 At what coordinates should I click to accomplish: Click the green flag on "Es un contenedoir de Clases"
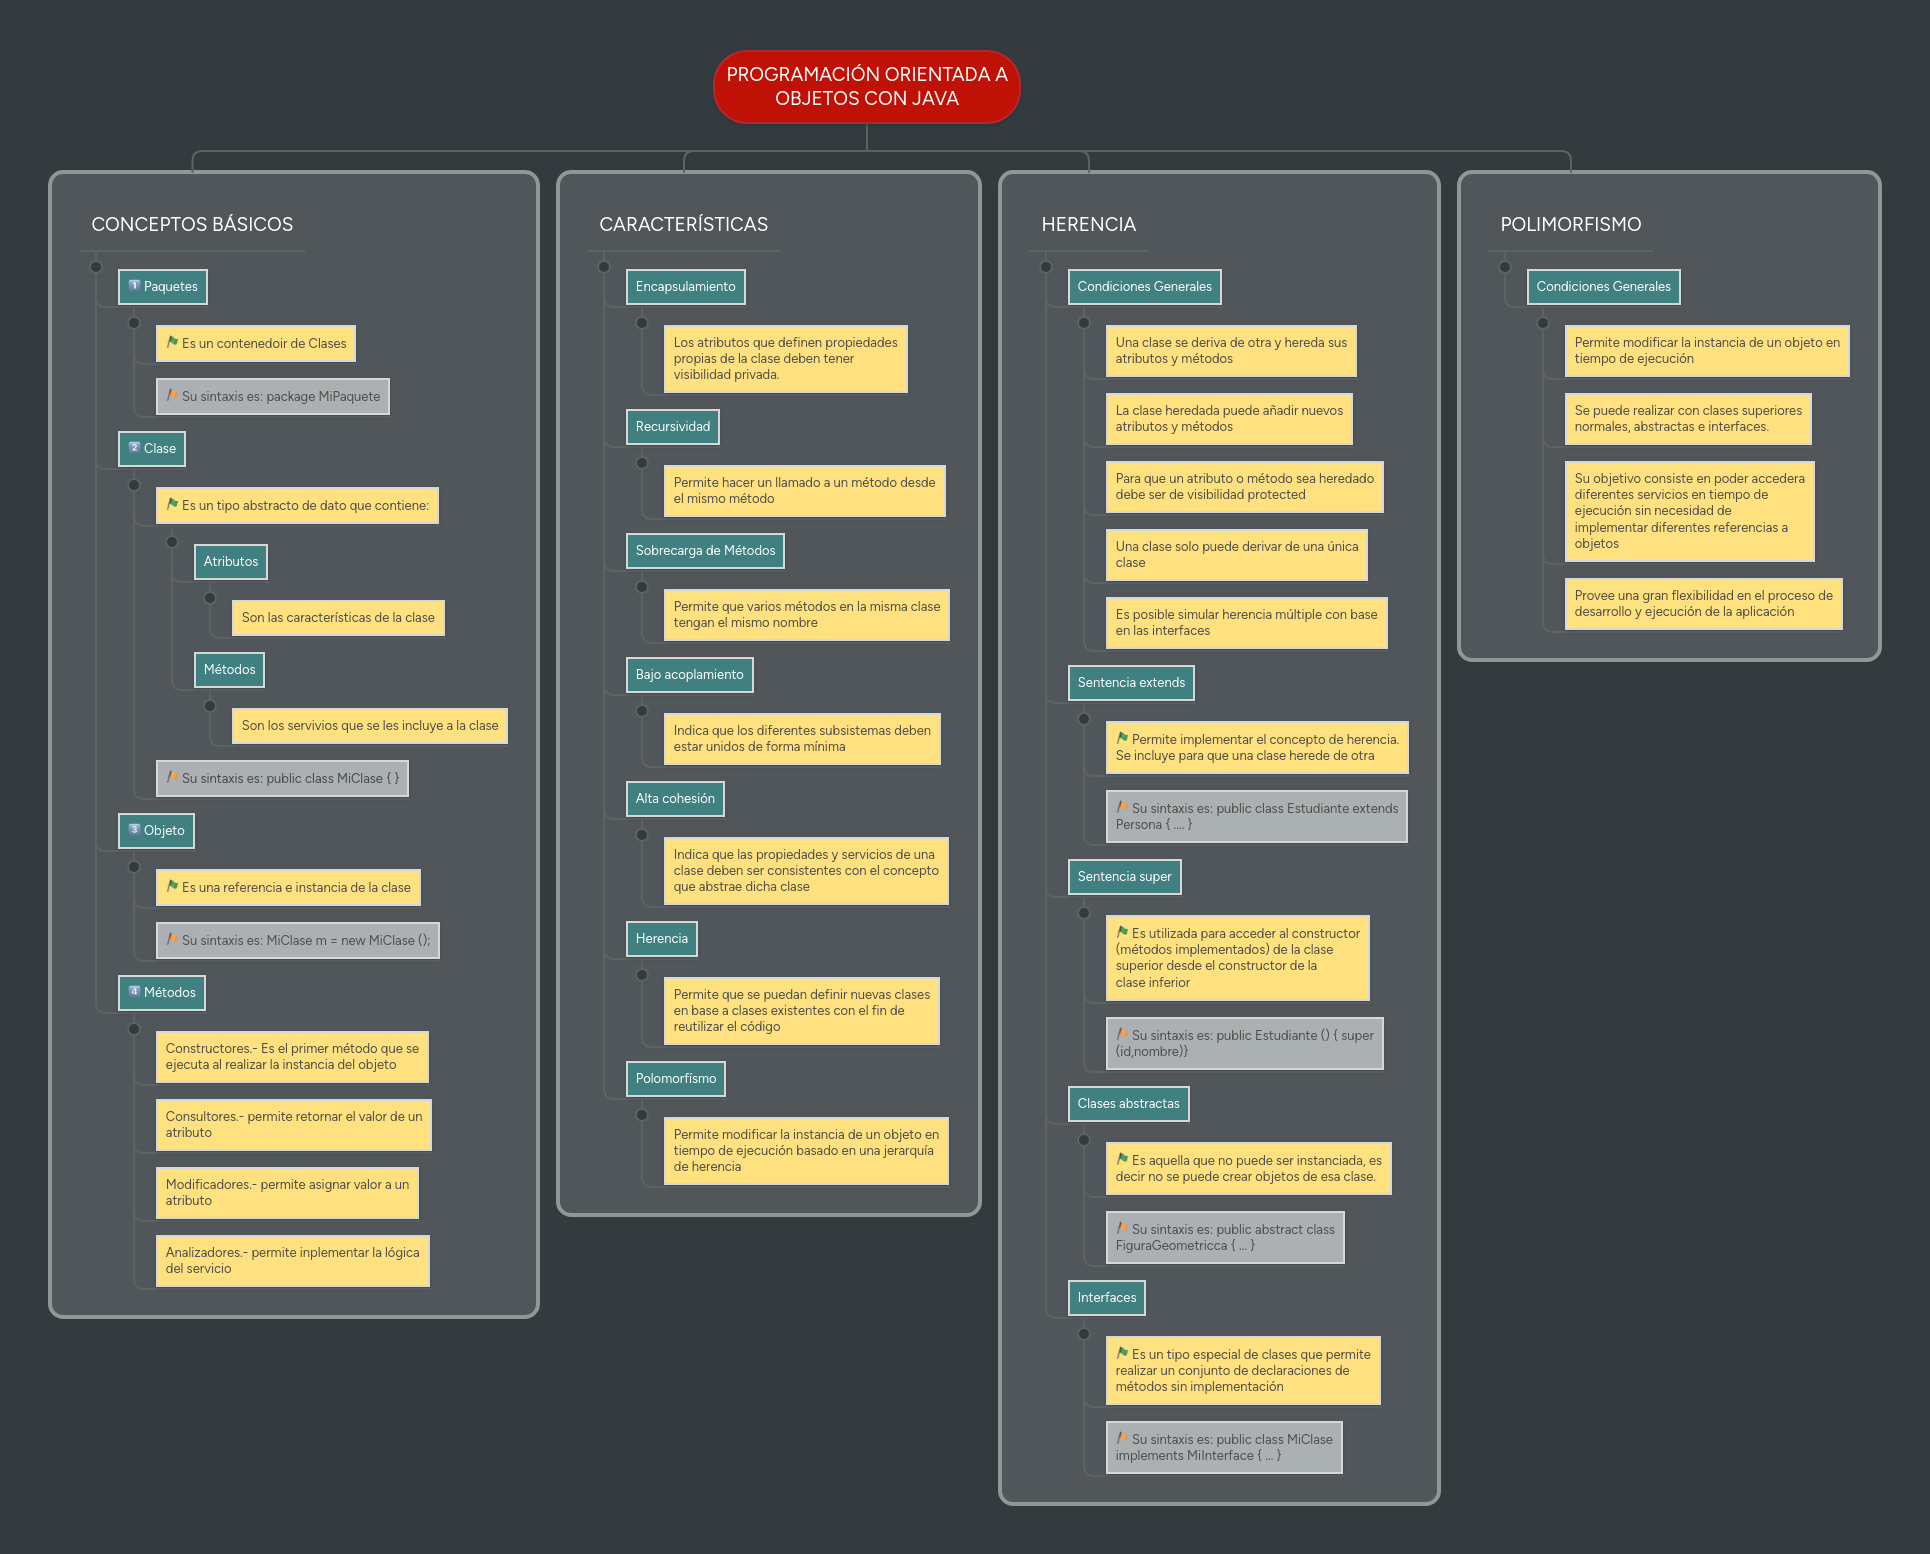(175, 343)
